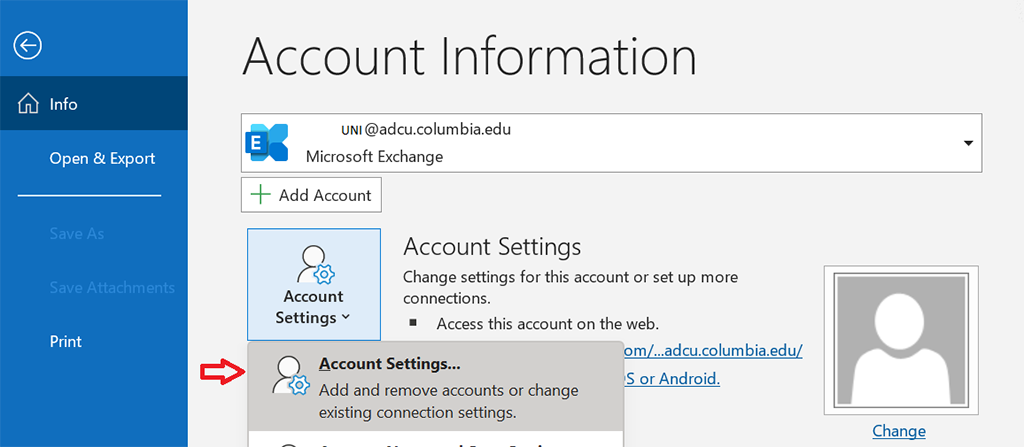
Task: Click the back arrow circle icon
Action: click(27, 46)
